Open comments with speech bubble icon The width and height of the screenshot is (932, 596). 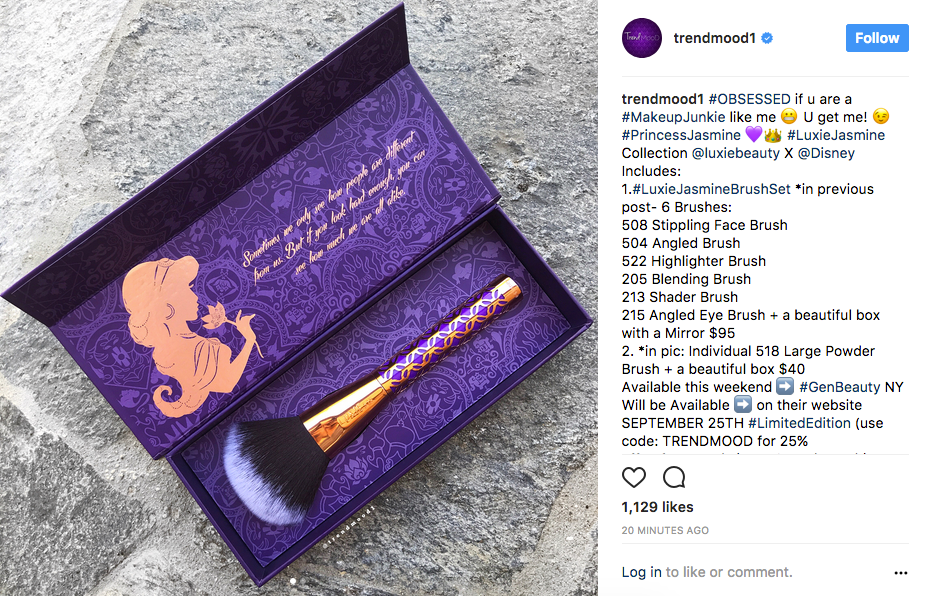coord(675,477)
